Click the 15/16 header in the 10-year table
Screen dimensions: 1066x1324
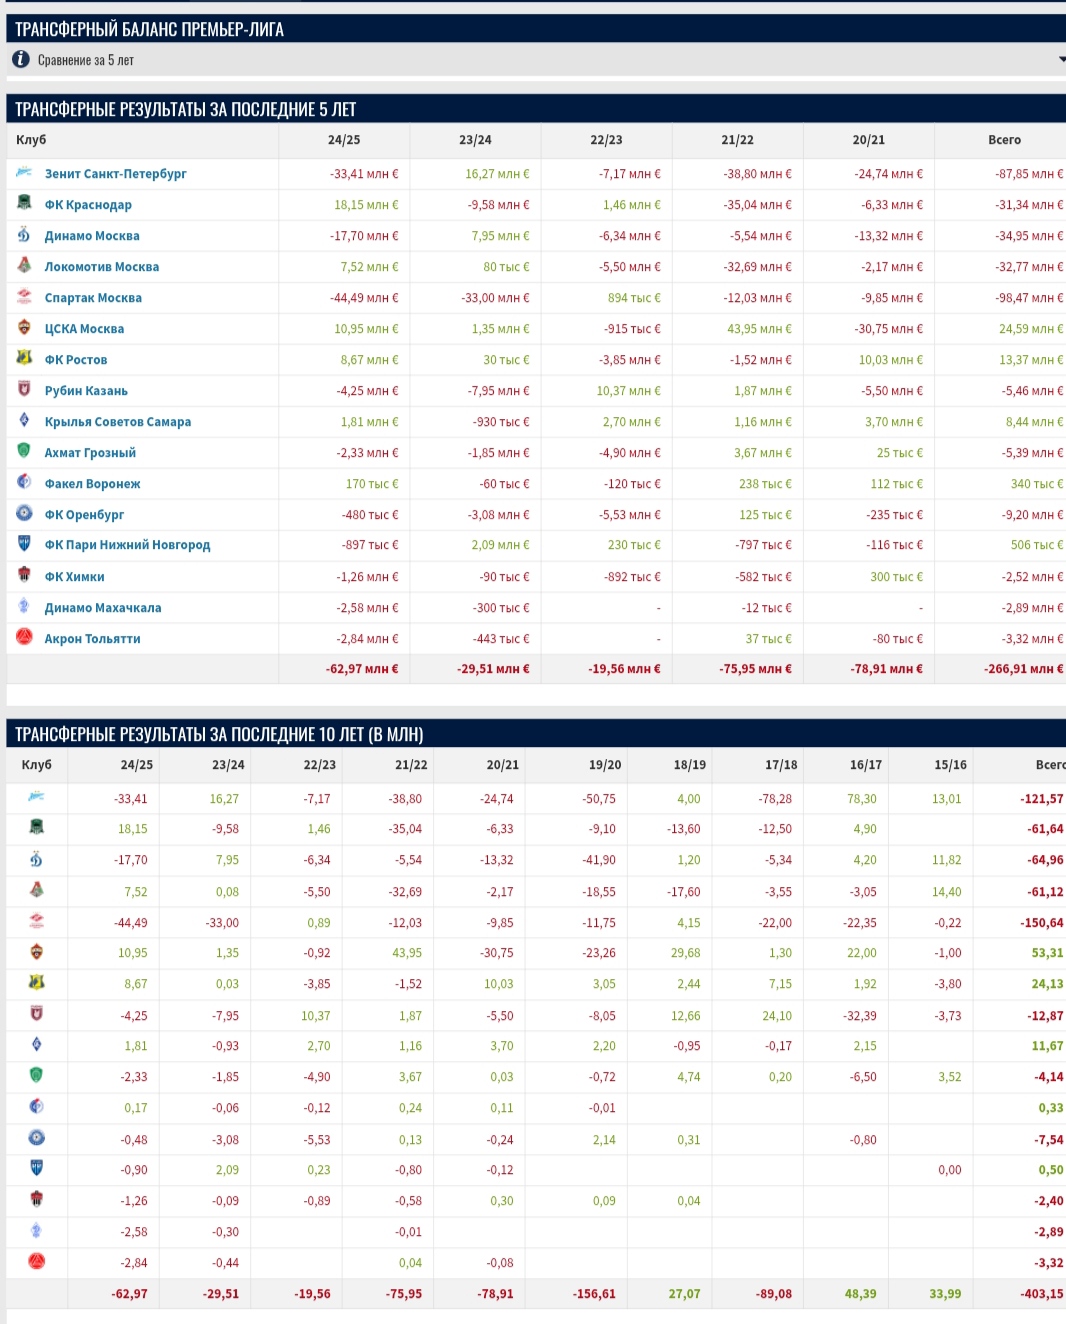950,765
